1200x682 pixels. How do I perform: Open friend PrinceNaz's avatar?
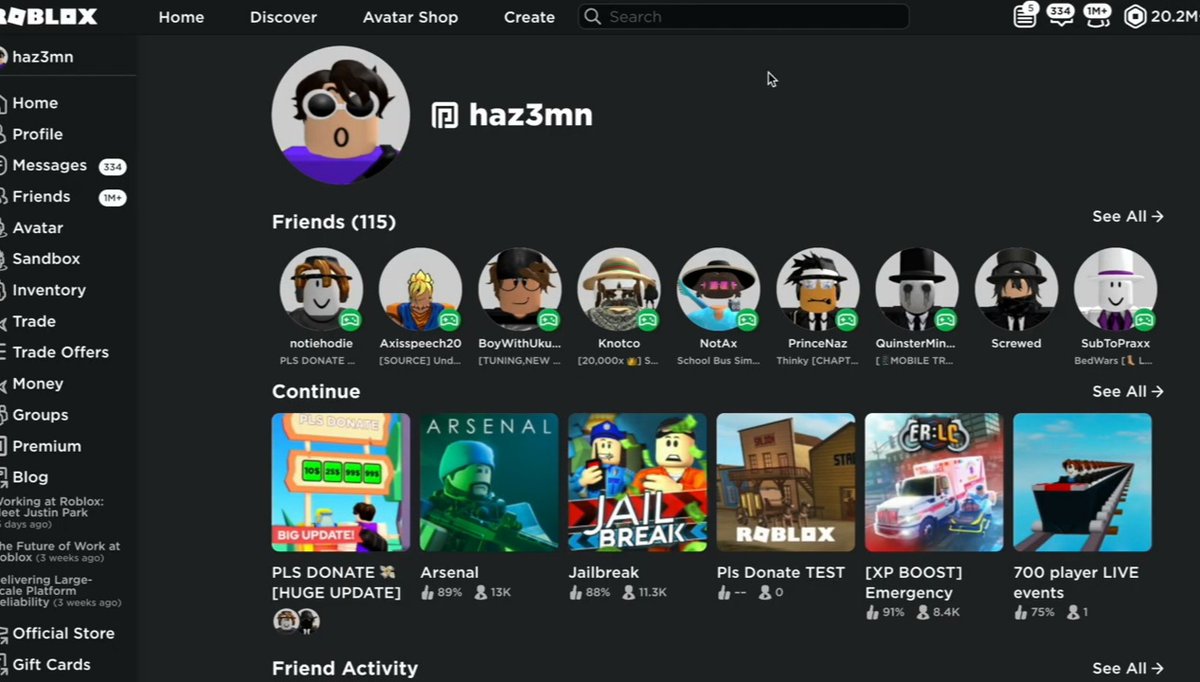818,290
